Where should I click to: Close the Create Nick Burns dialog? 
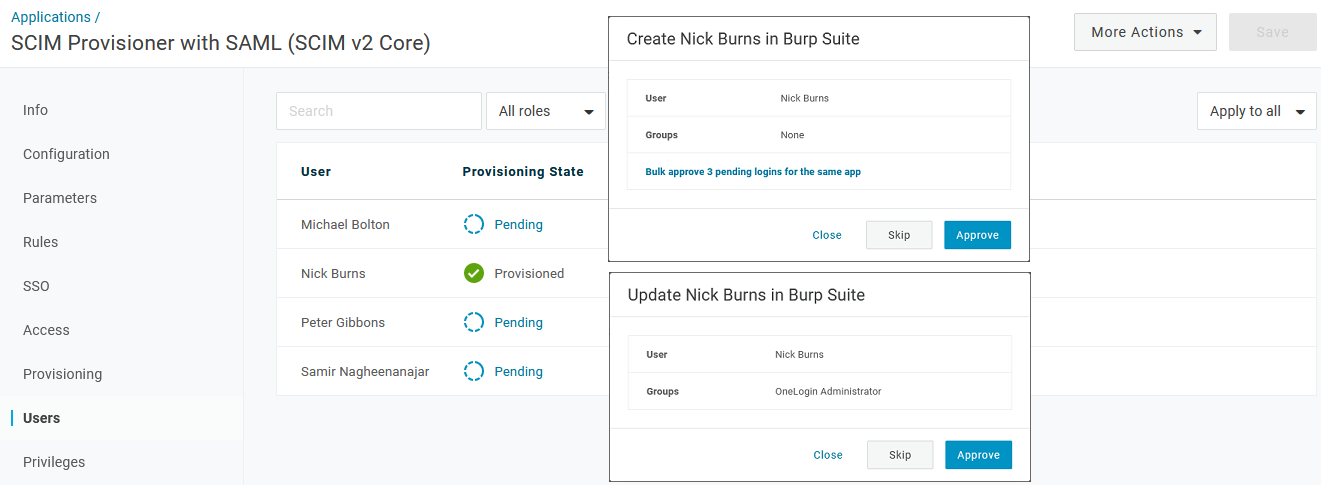point(827,235)
